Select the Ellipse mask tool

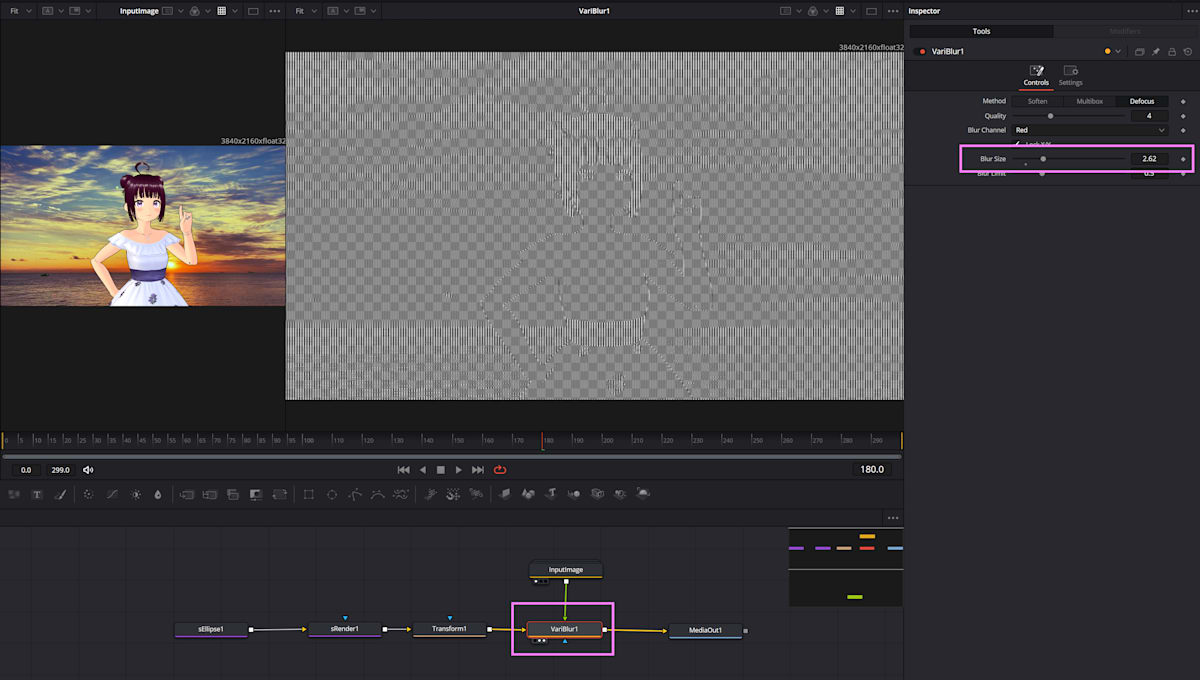pyautogui.click(x=331, y=493)
